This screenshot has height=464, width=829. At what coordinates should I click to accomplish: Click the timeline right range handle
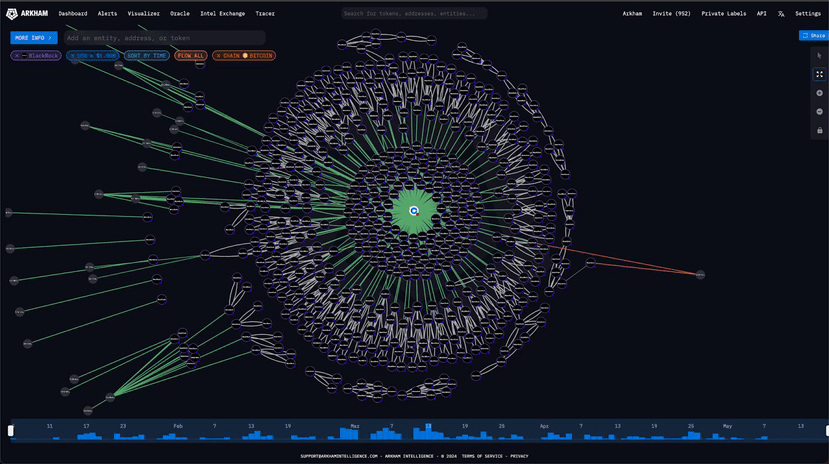(827, 431)
